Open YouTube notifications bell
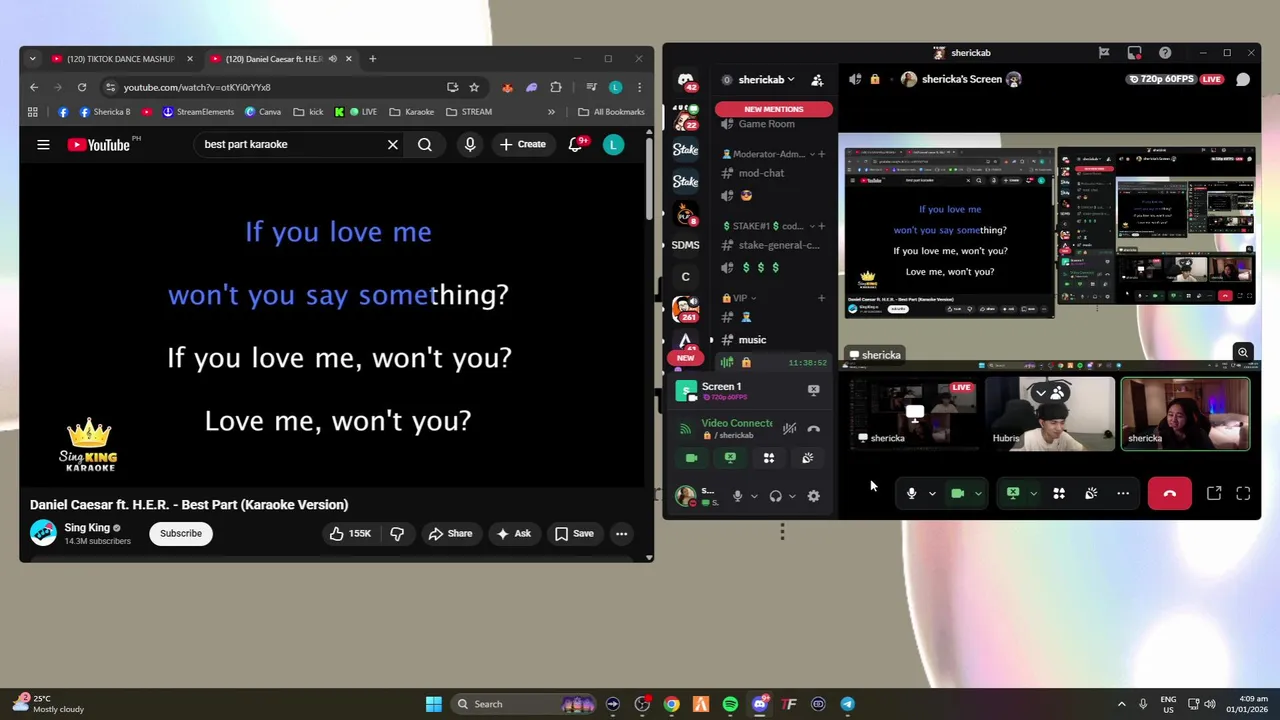The width and height of the screenshot is (1280, 720). [x=576, y=145]
